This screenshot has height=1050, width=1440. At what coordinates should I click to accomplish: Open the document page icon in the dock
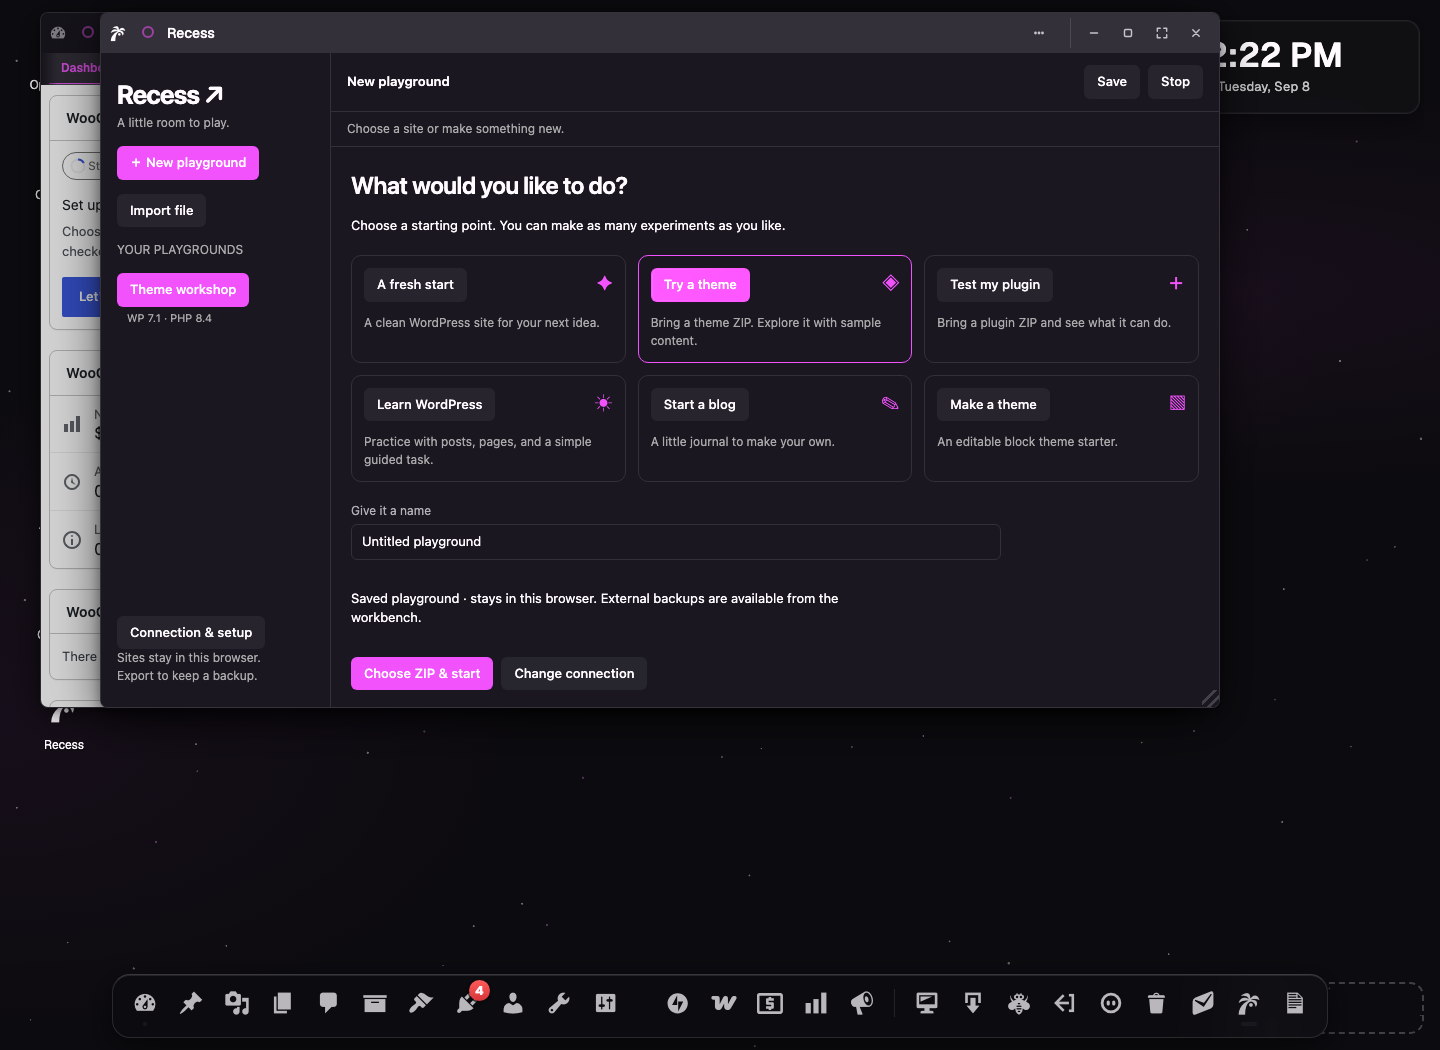coord(1295,1003)
